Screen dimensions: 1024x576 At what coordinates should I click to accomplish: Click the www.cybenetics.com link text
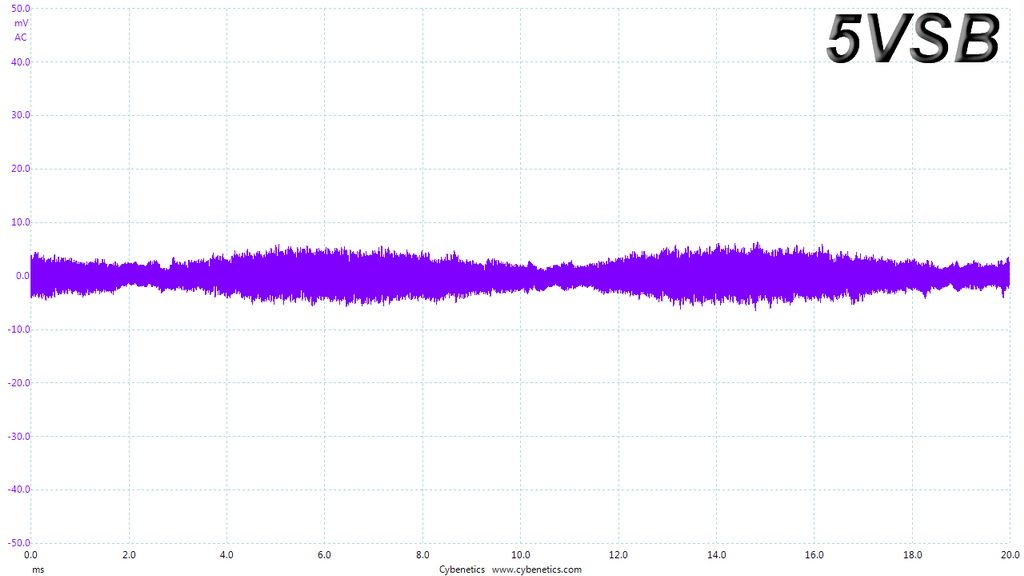point(536,569)
